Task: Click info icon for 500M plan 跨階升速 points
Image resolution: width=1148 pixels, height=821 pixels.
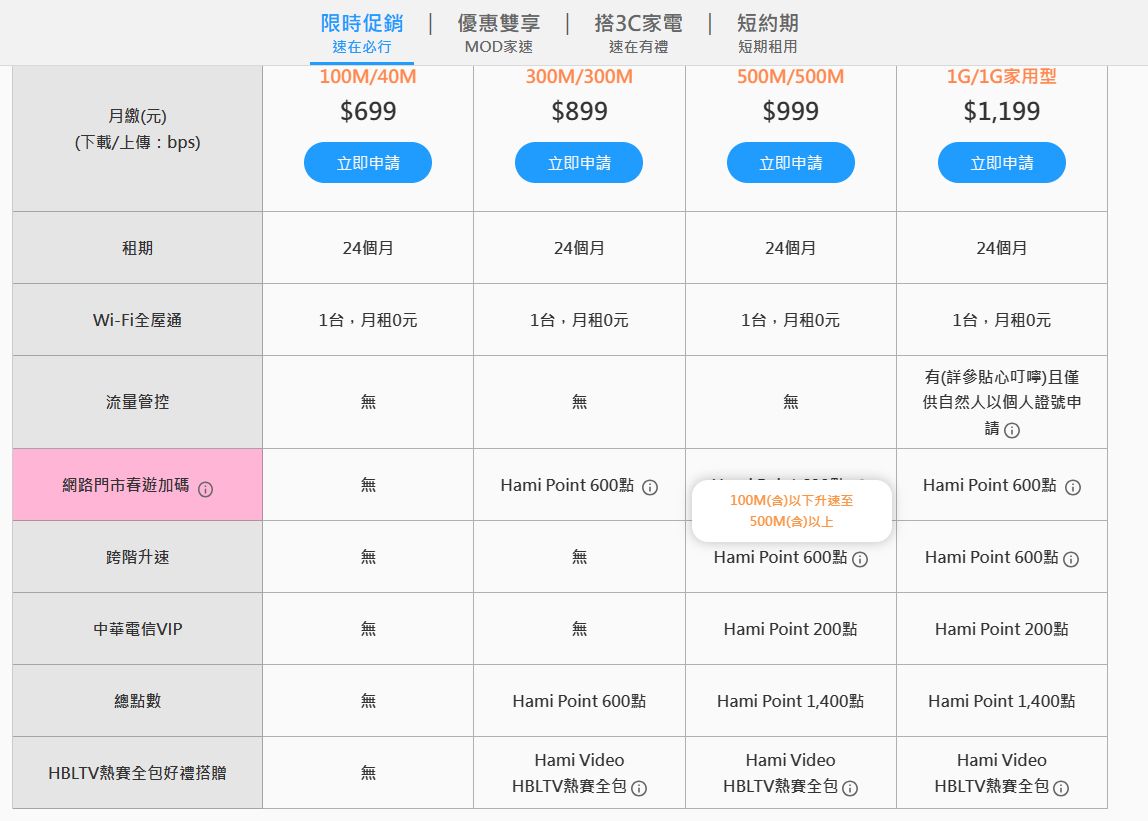Action: pyautogui.click(x=860, y=559)
